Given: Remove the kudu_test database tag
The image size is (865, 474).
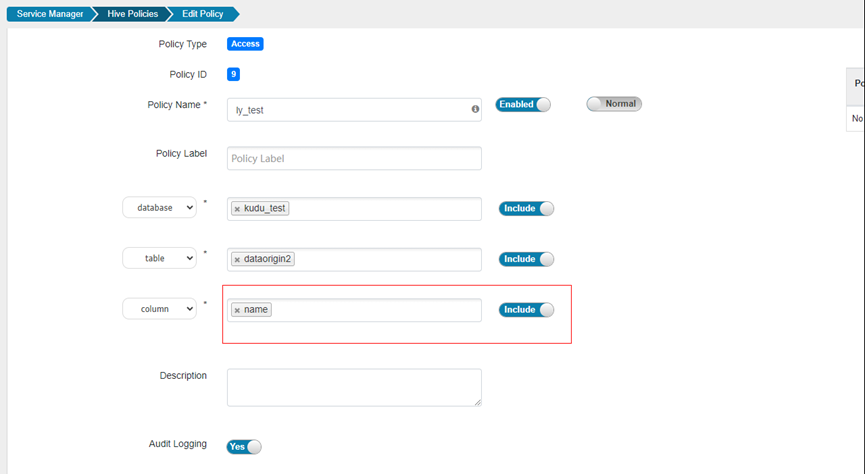Looking at the screenshot, I should point(237,209).
